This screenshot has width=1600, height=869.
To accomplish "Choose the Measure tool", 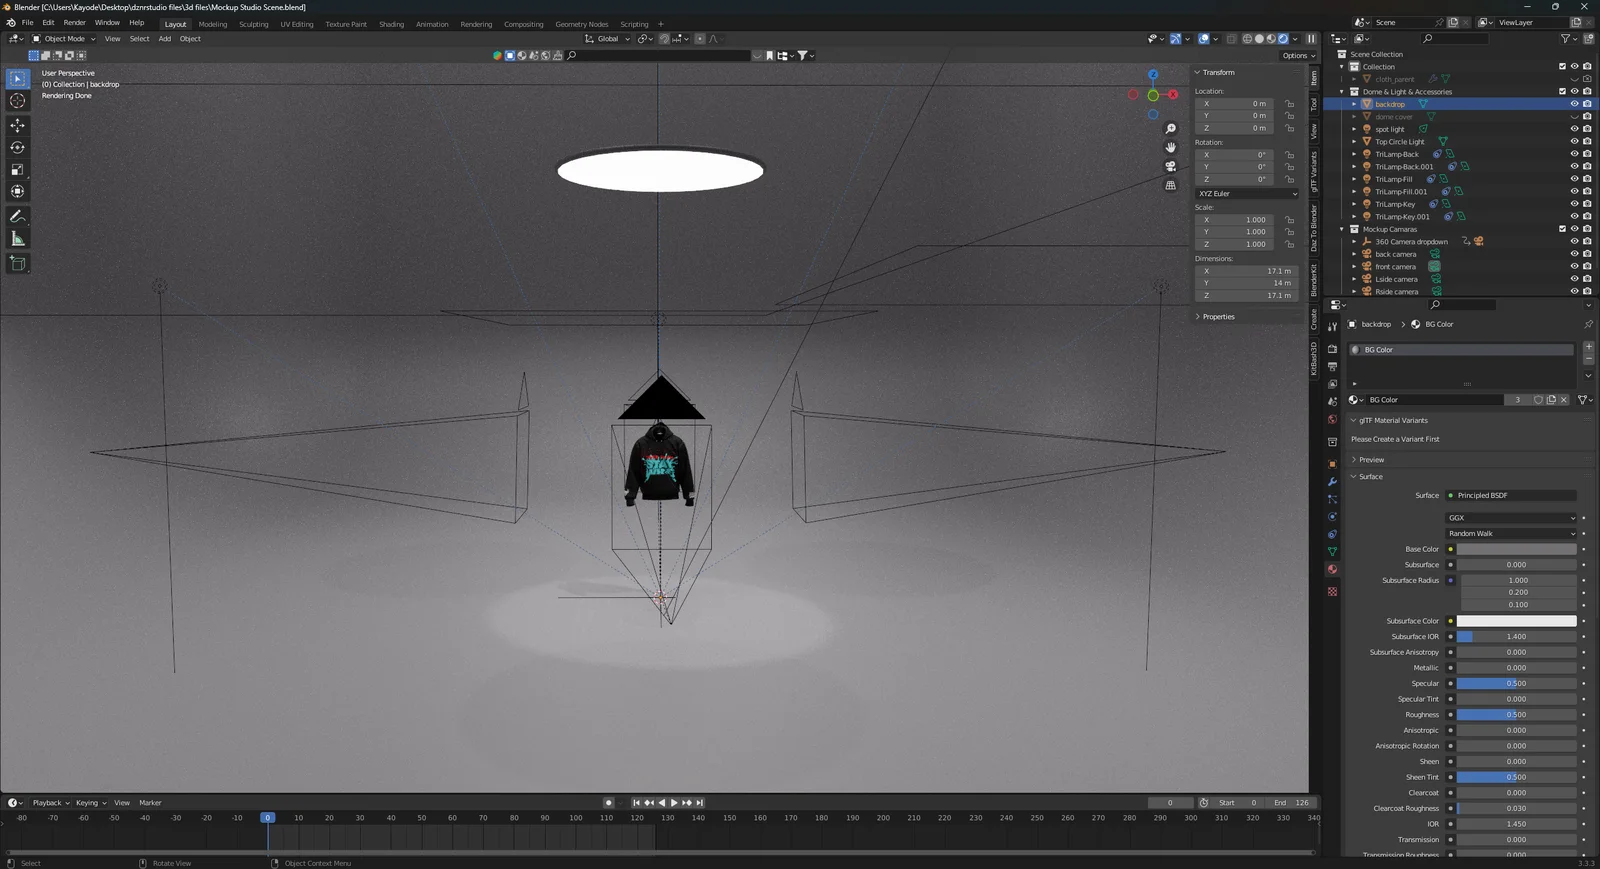I will [x=17, y=239].
